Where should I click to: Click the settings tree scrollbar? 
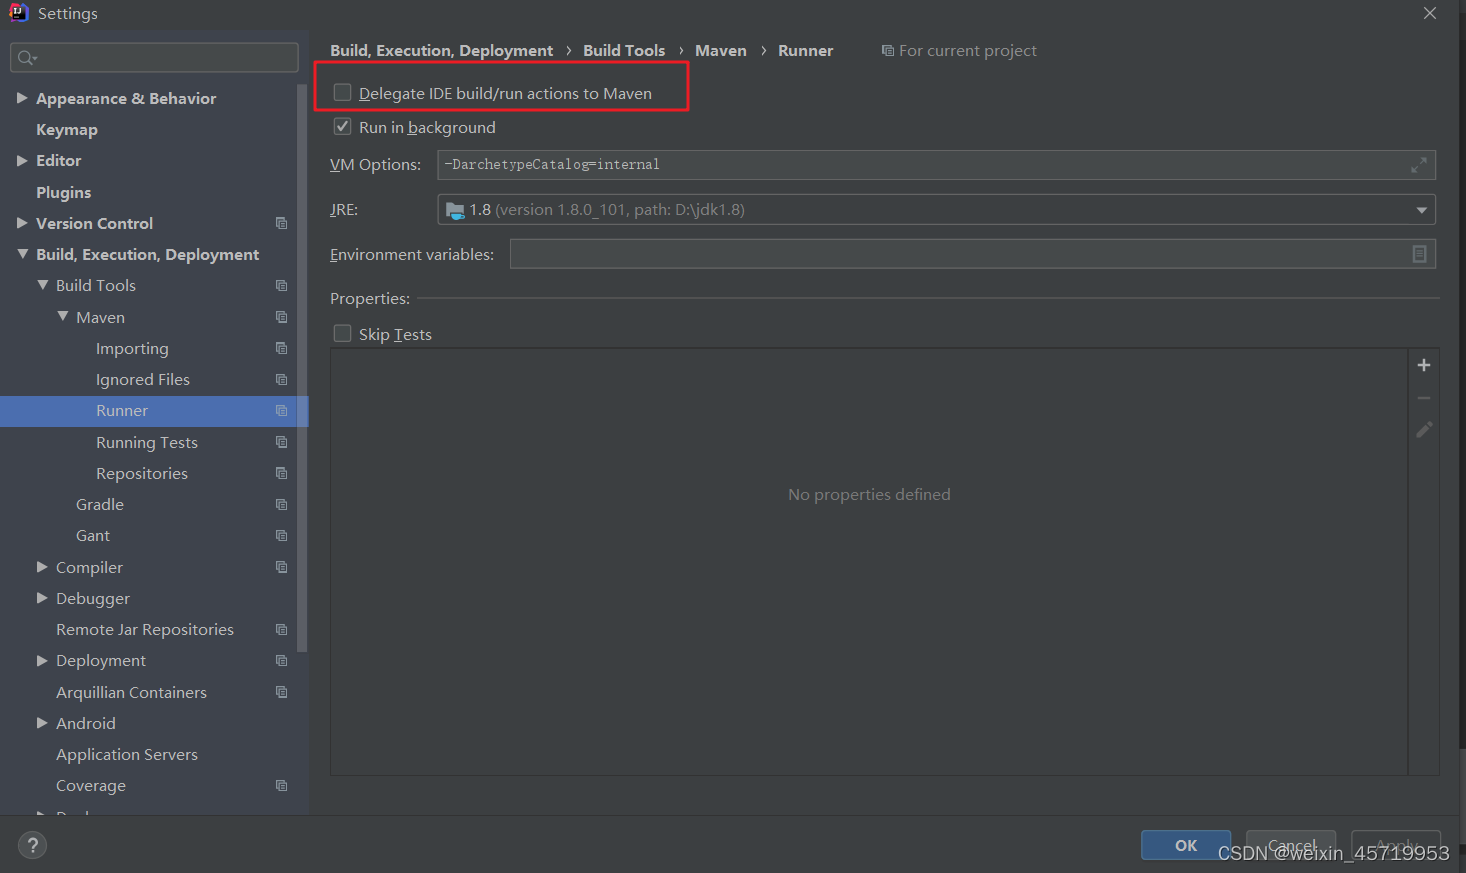click(x=302, y=370)
